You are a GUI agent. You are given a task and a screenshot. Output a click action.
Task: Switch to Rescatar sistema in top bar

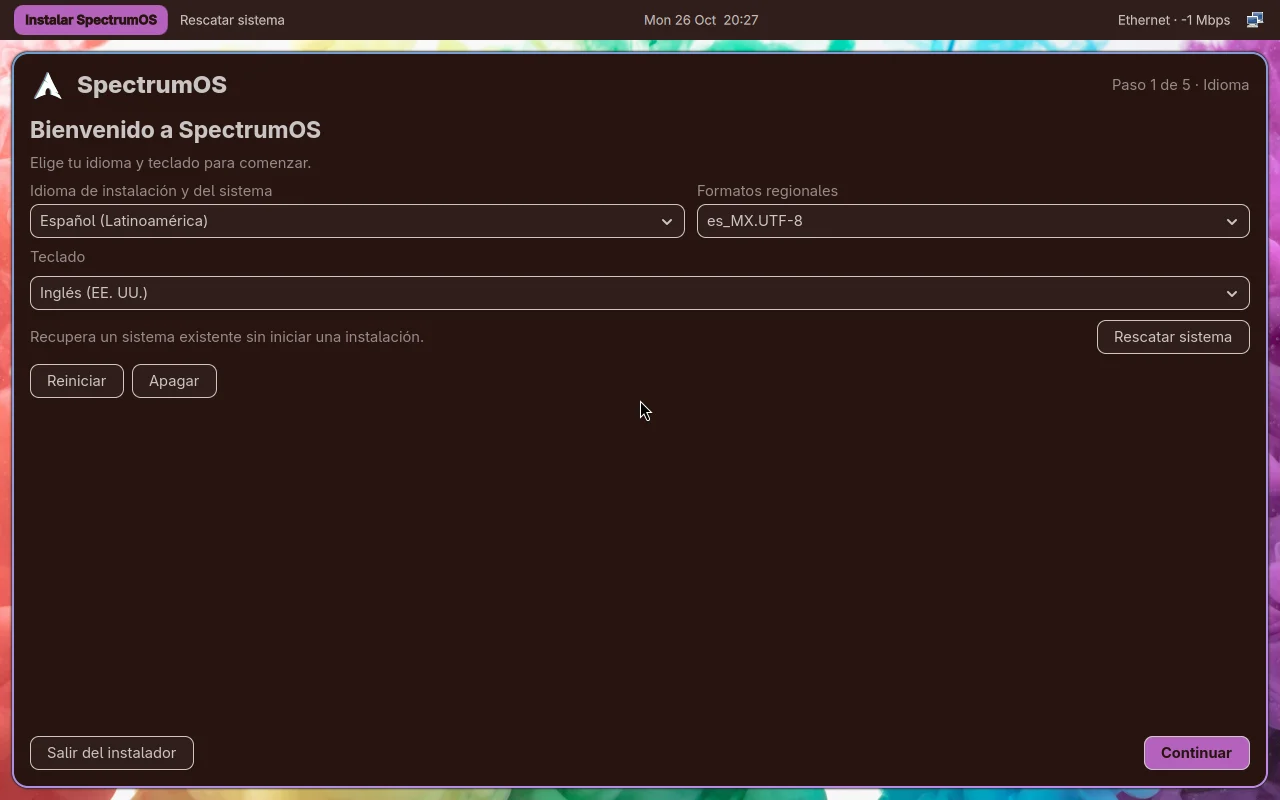point(232,20)
